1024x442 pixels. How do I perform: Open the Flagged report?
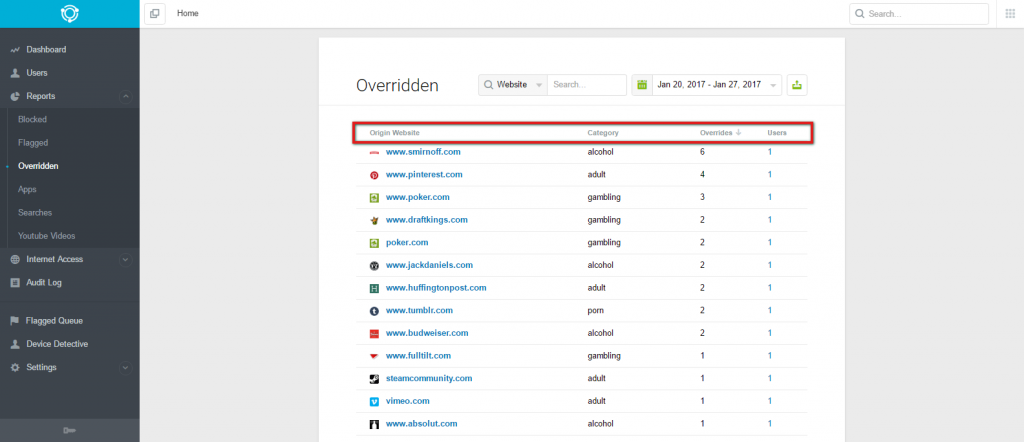point(33,143)
